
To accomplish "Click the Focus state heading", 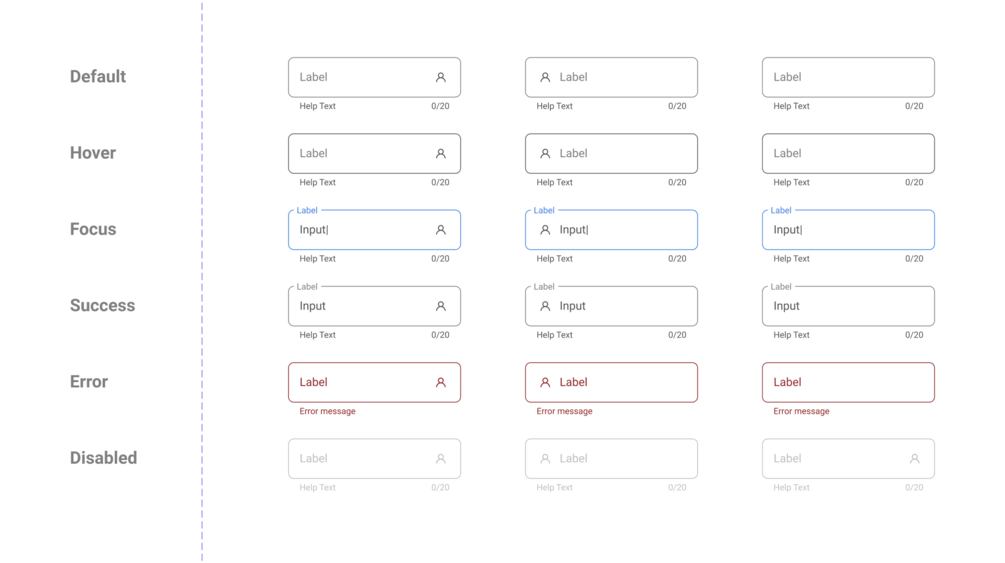I will point(93,229).
